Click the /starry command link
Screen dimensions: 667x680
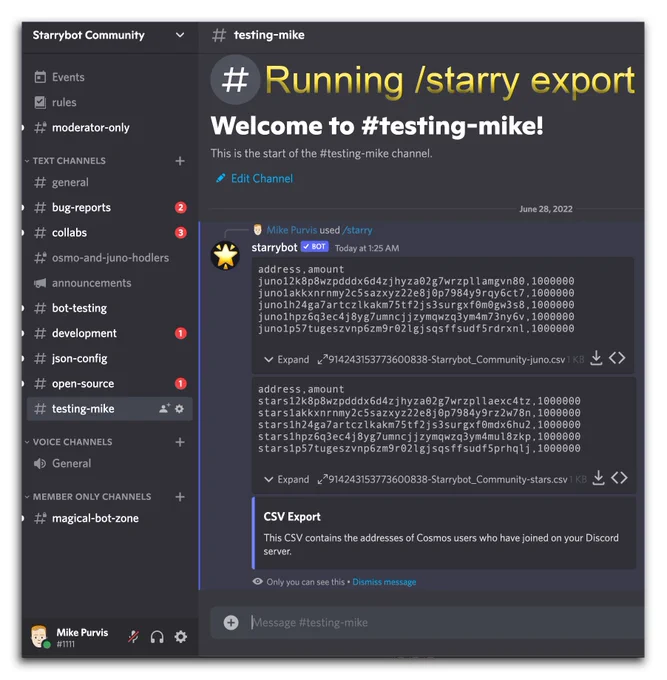[358, 230]
